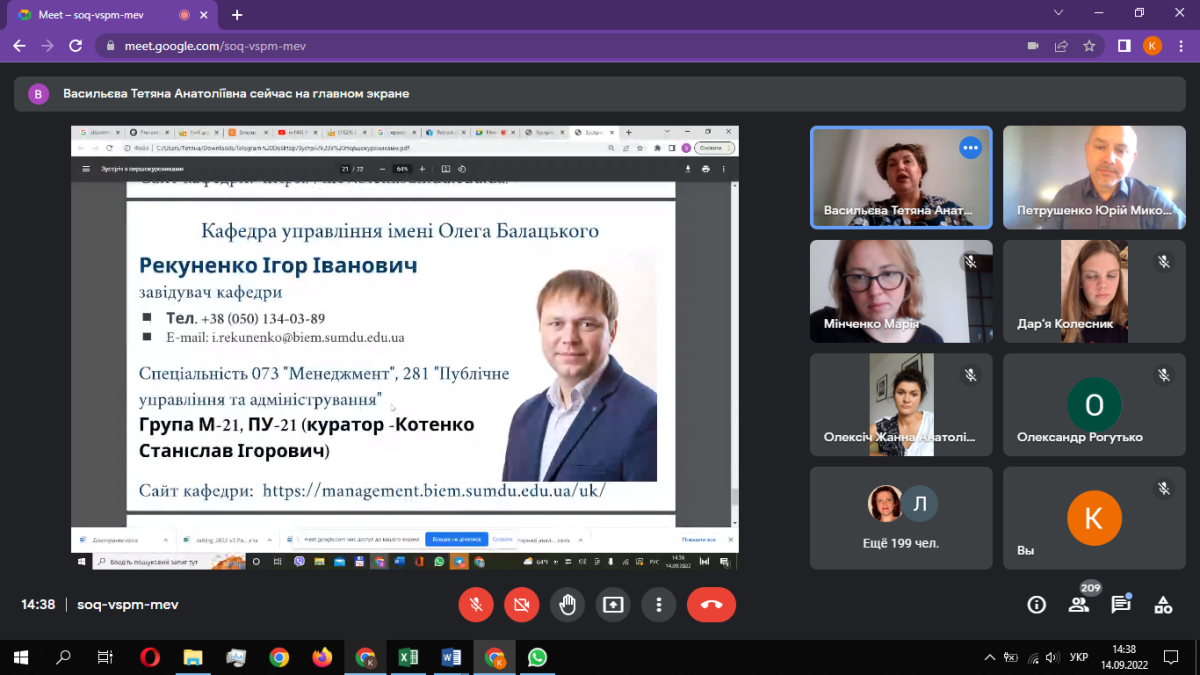
Task: Open Chrome tab search chevron
Action: (x=1059, y=13)
